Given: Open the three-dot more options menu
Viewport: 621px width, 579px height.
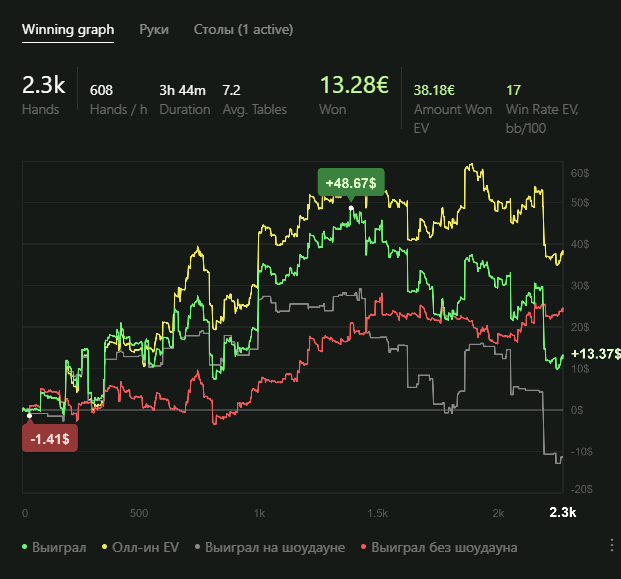Looking at the screenshot, I should click(612, 545).
